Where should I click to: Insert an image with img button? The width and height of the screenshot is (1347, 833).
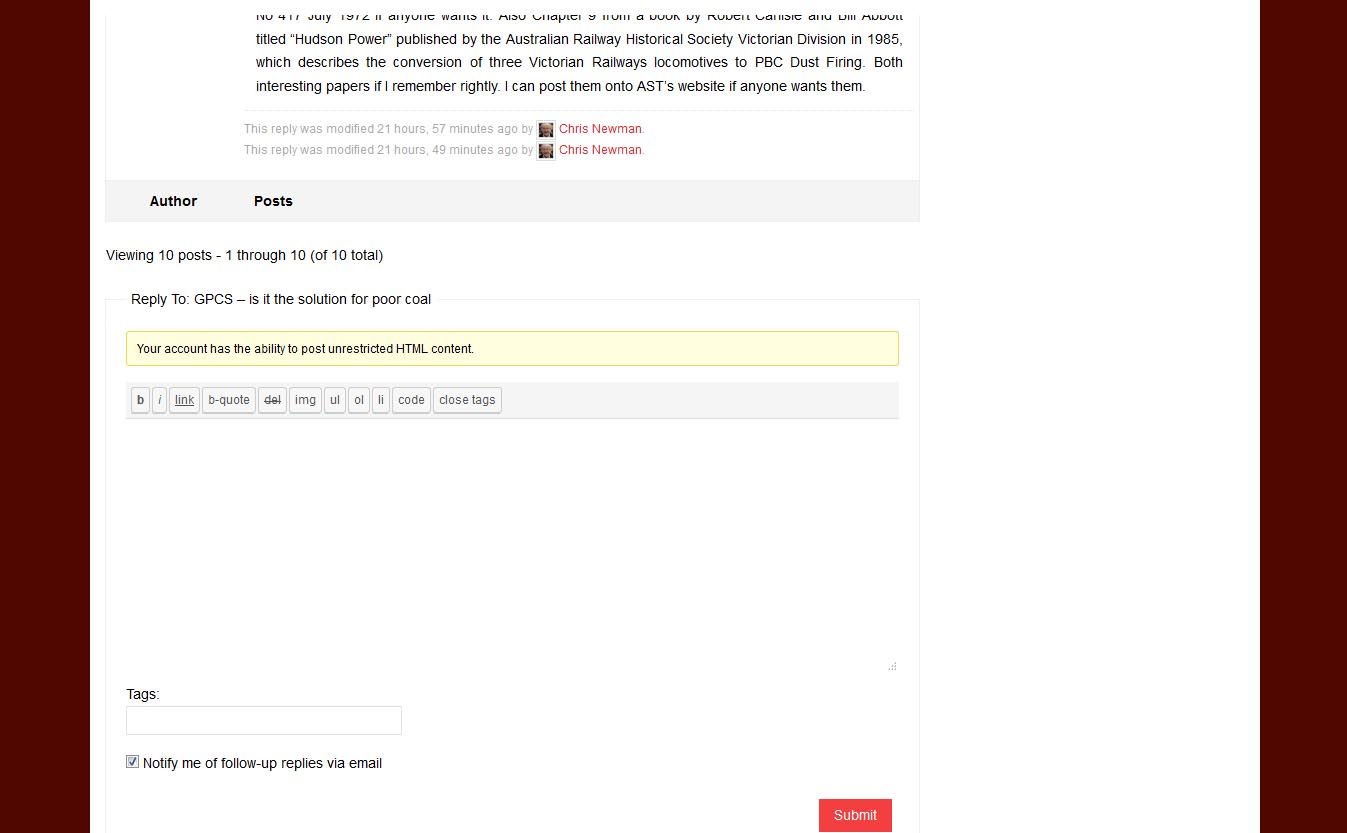pyautogui.click(x=305, y=400)
